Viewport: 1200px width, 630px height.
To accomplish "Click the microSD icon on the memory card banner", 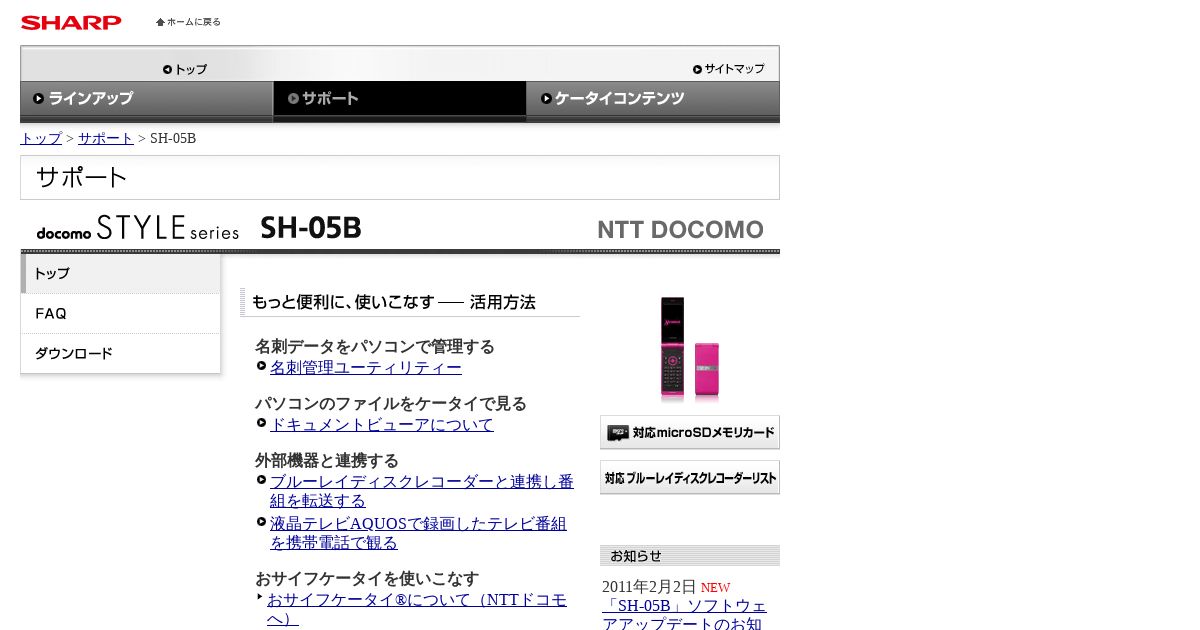I will pyautogui.click(x=619, y=432).
